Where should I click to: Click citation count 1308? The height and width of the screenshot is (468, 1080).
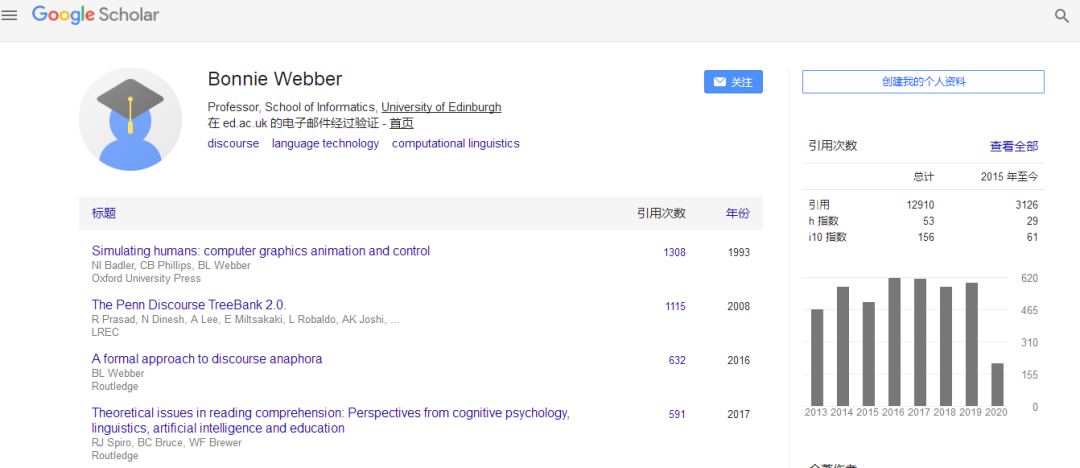(674, 252)
